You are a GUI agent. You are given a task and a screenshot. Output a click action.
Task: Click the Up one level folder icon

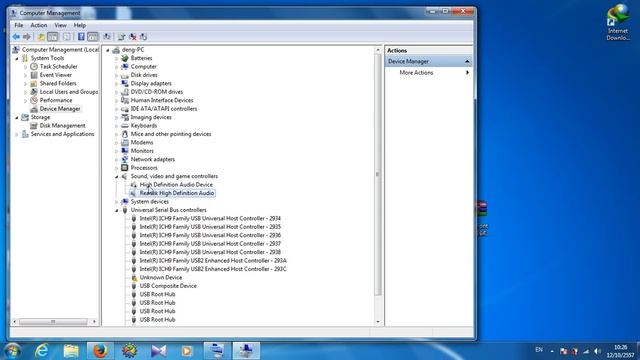coord(41,37)
